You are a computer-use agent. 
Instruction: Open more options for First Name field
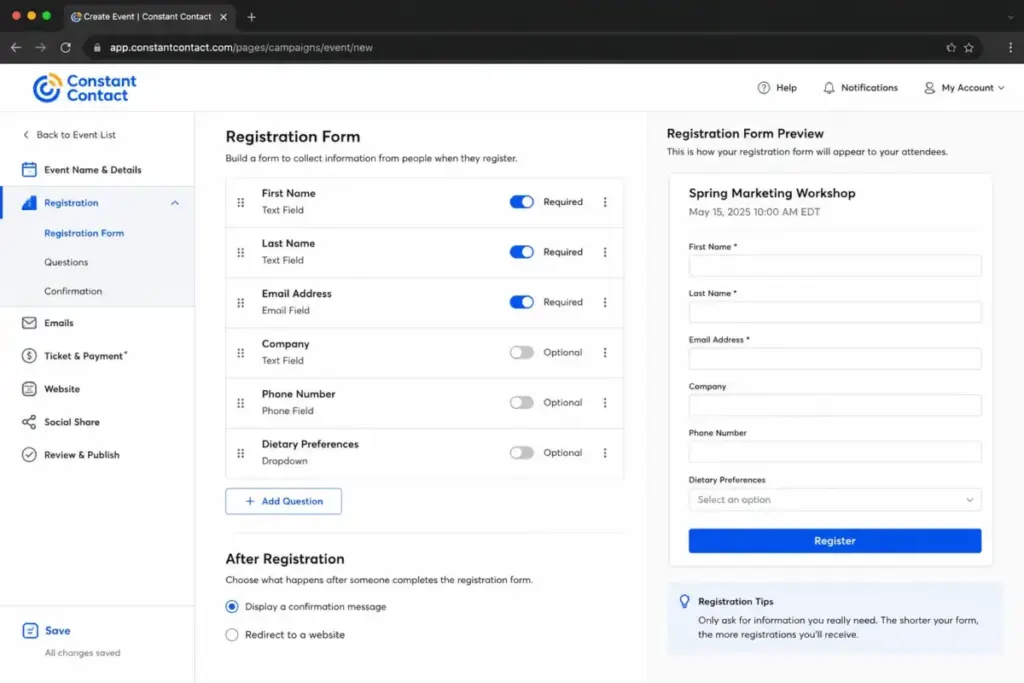[x=605, y=202]
